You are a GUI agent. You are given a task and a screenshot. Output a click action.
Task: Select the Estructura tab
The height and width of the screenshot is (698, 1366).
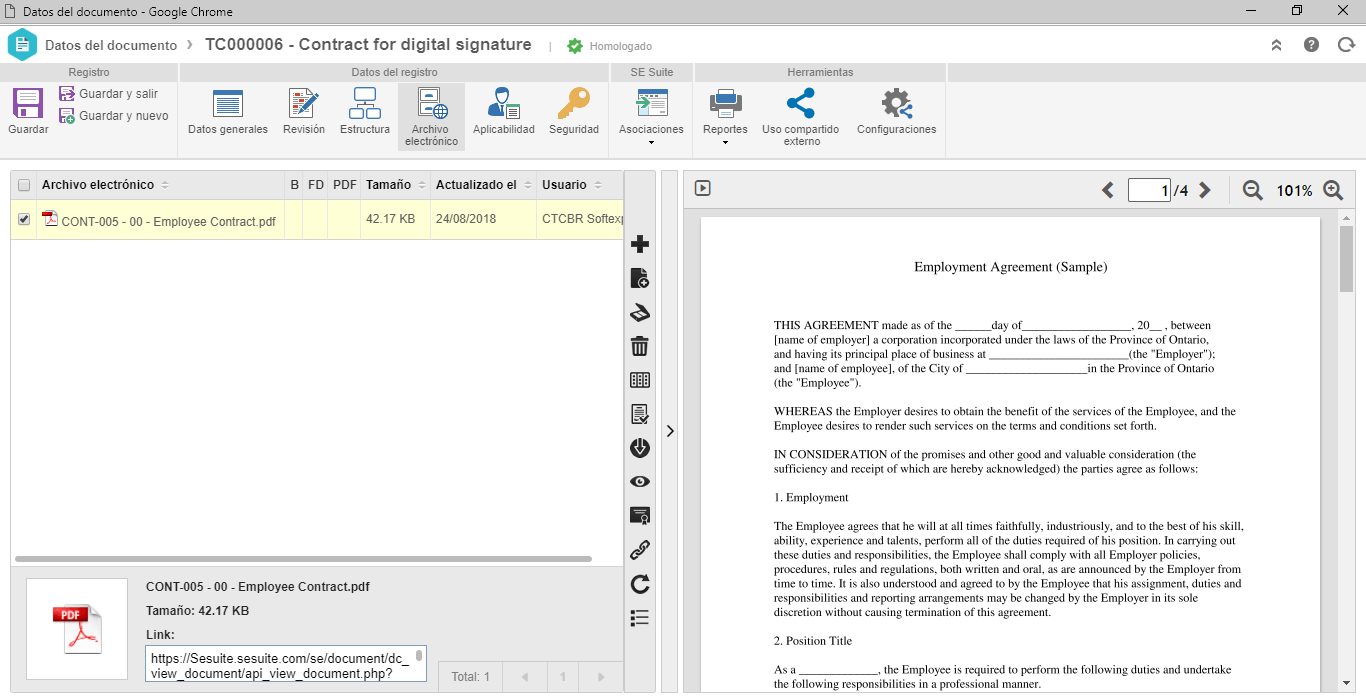pos(365,111)
